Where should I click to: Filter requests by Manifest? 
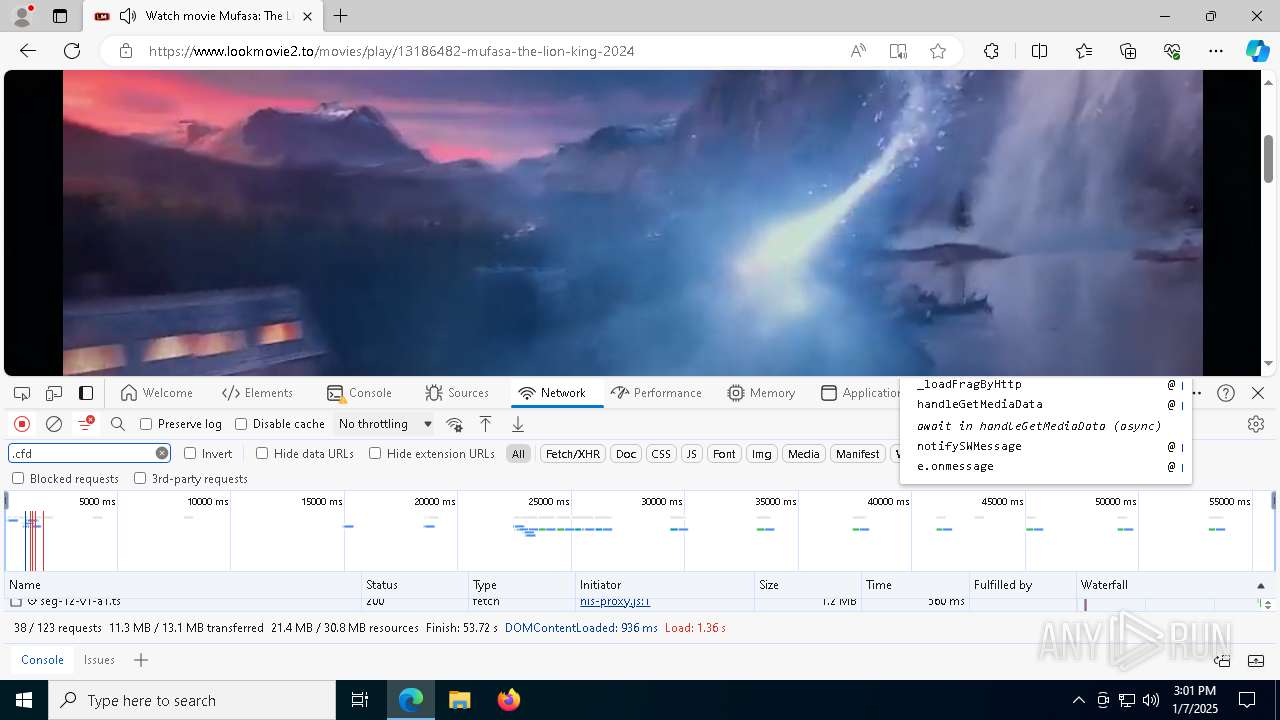[x=857, y=454]
